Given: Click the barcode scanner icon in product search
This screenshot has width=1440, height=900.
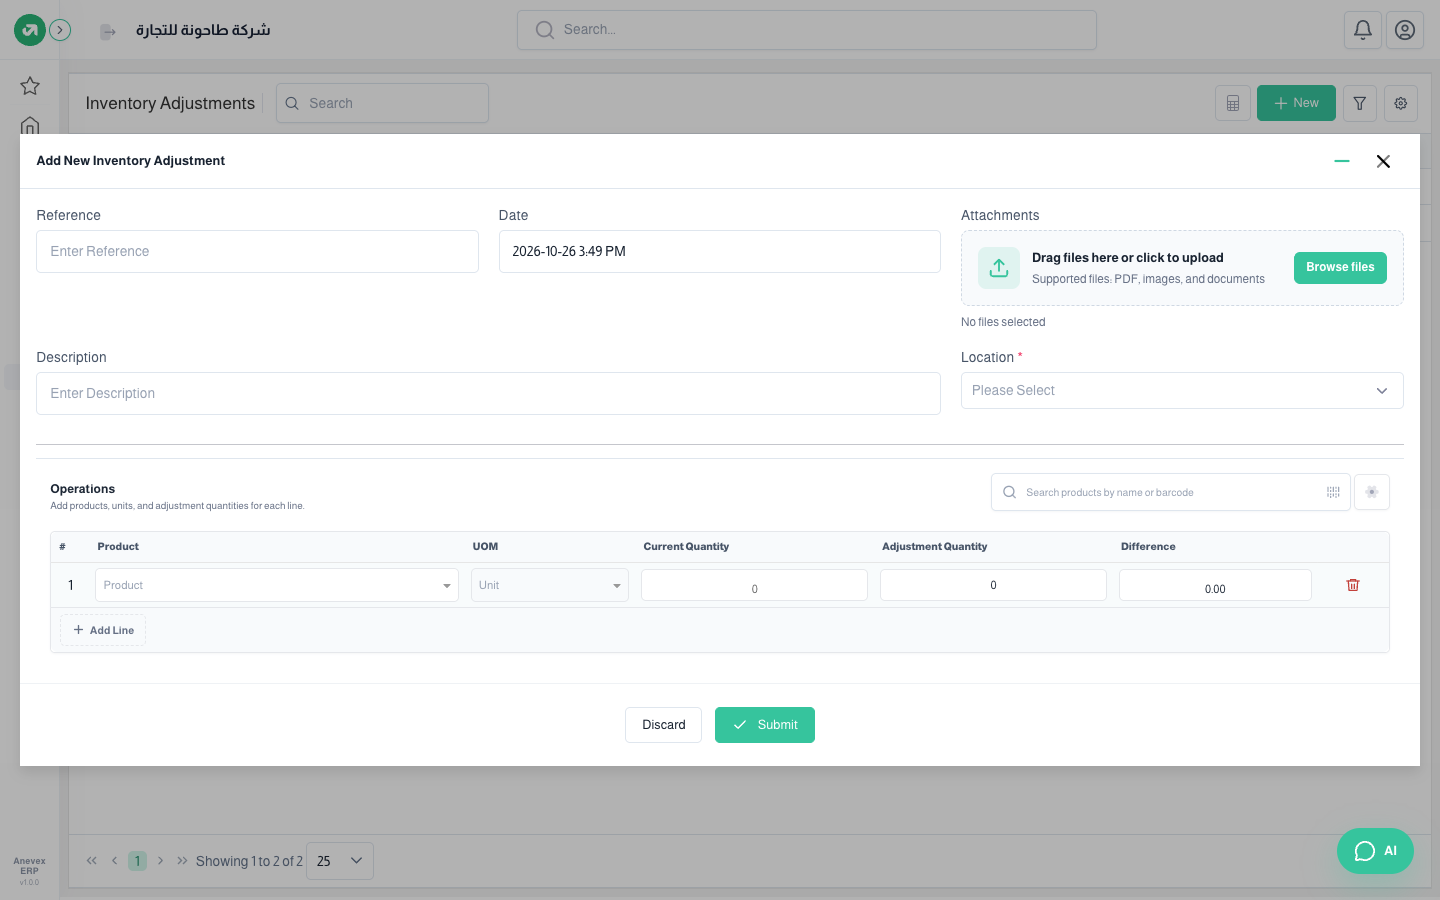Looking at the screenshot, I should tap(1333, 492).
